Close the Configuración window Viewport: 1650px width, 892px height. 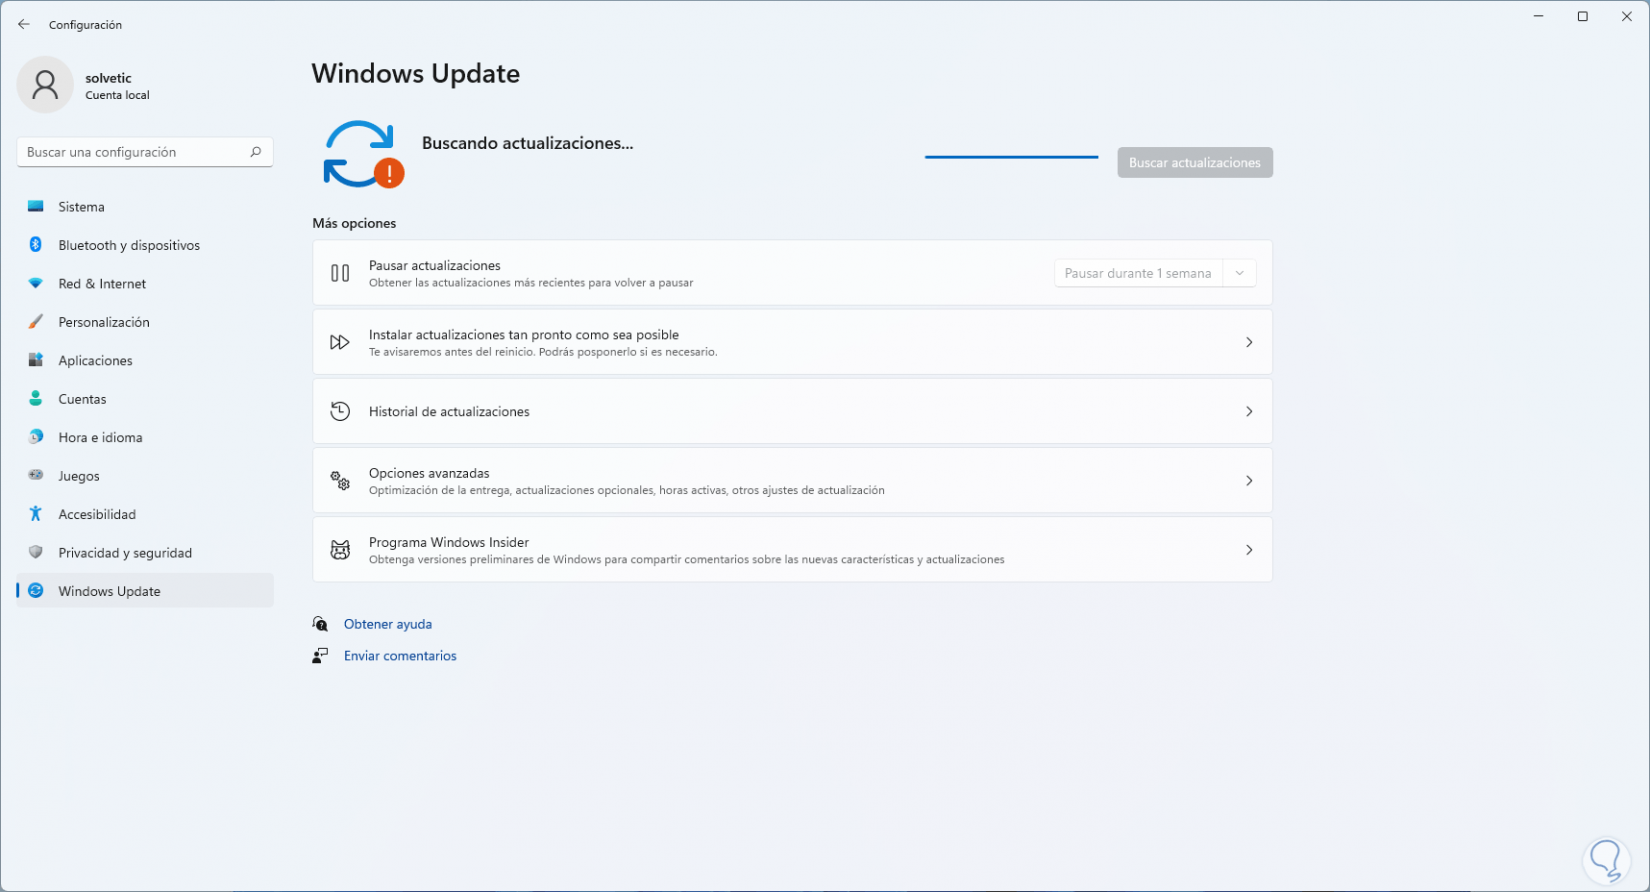(x=1627, y=16)
